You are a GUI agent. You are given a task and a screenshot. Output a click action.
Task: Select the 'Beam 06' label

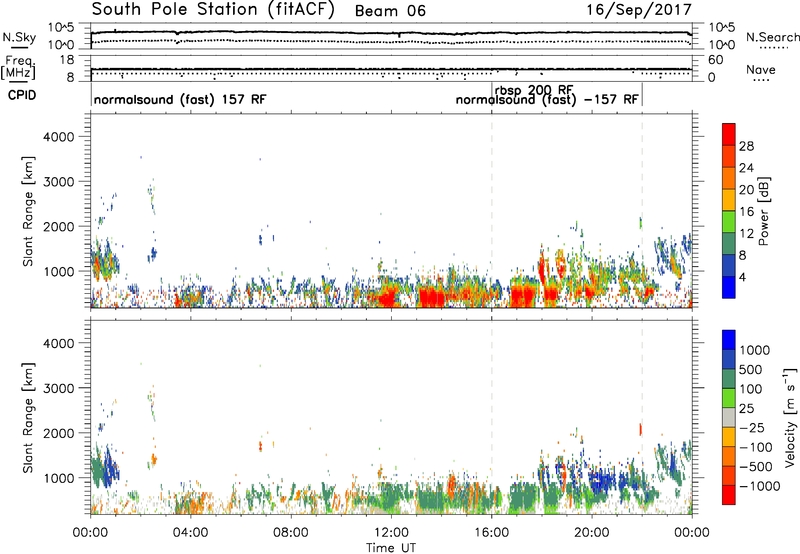click(390, 11)
